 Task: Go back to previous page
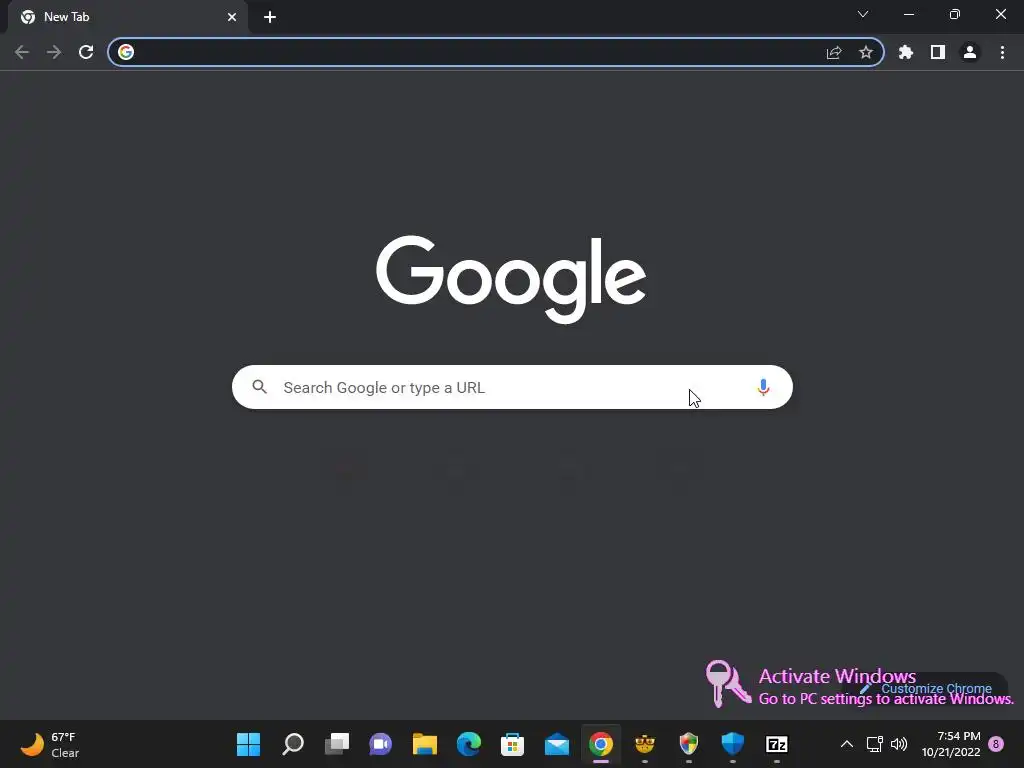pyautogui.click(x=22, y=52)
